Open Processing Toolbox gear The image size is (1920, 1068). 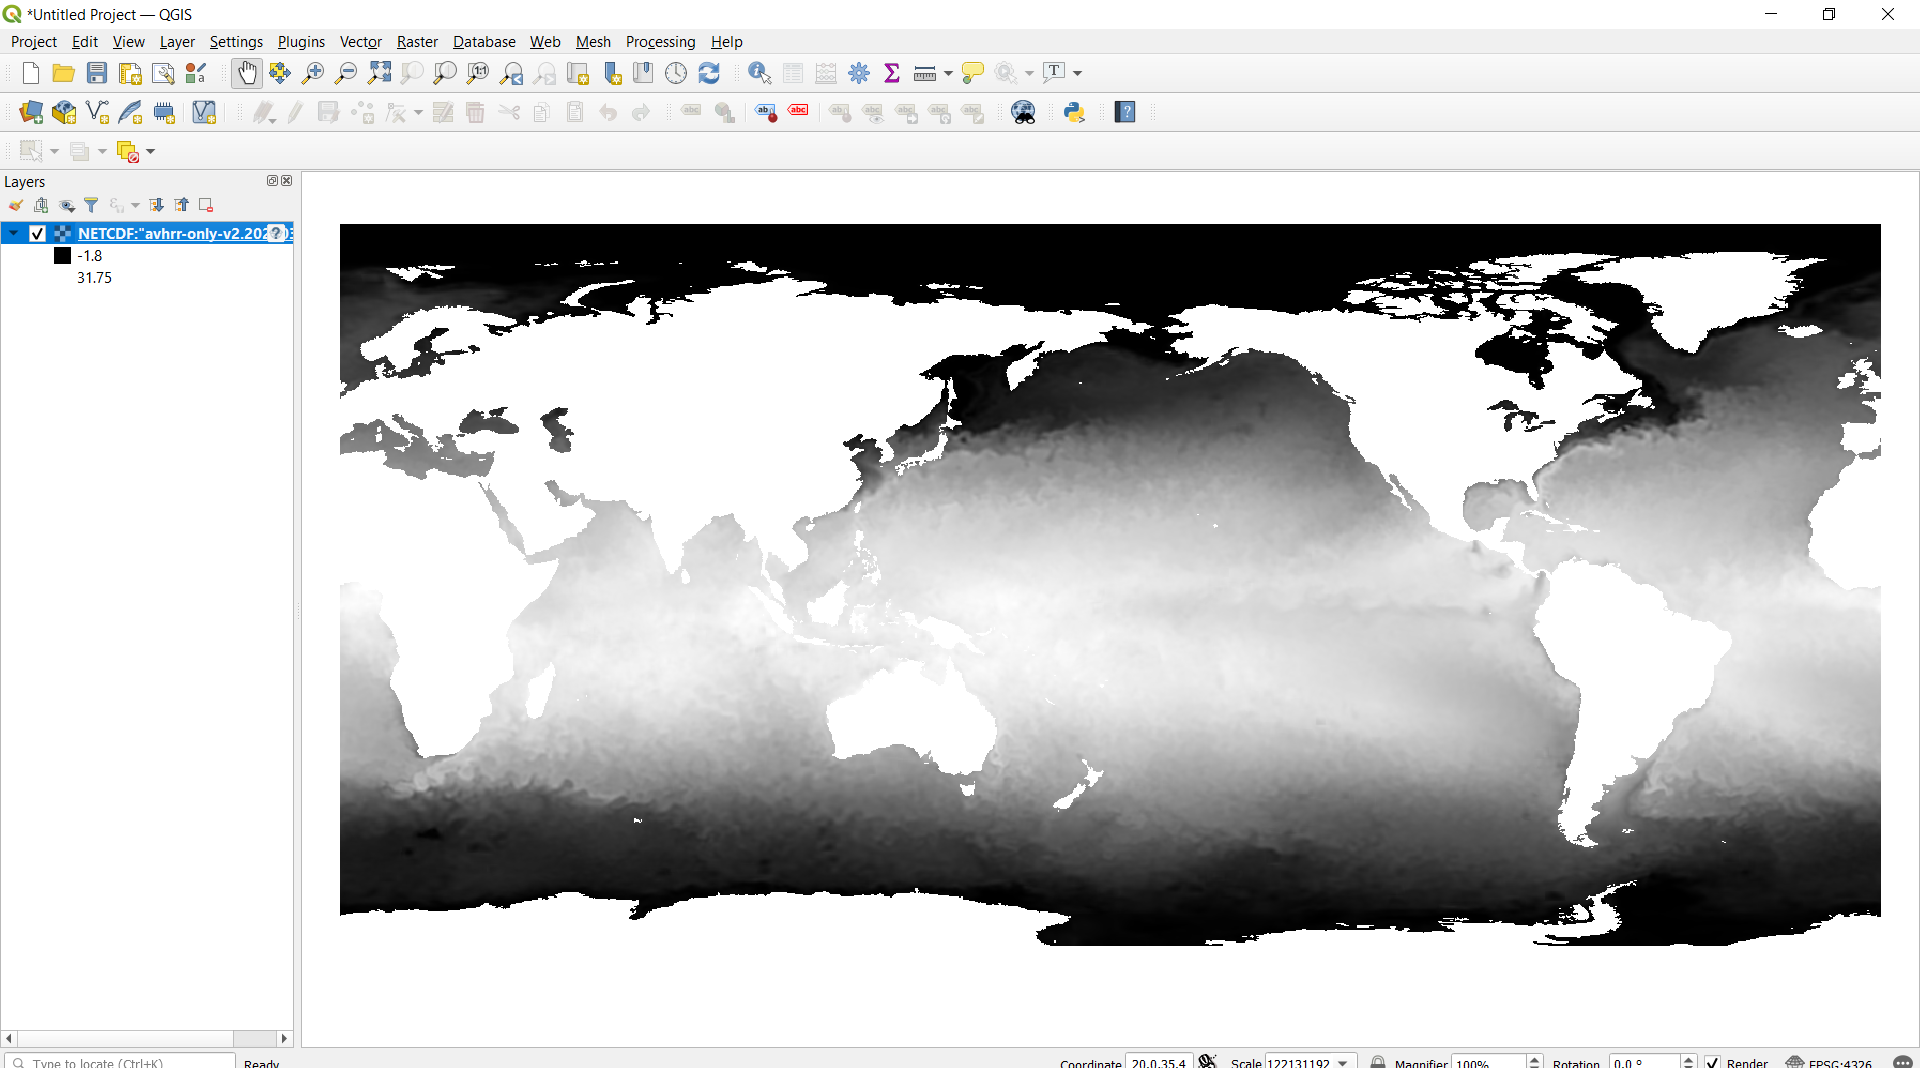coord(859,73)
